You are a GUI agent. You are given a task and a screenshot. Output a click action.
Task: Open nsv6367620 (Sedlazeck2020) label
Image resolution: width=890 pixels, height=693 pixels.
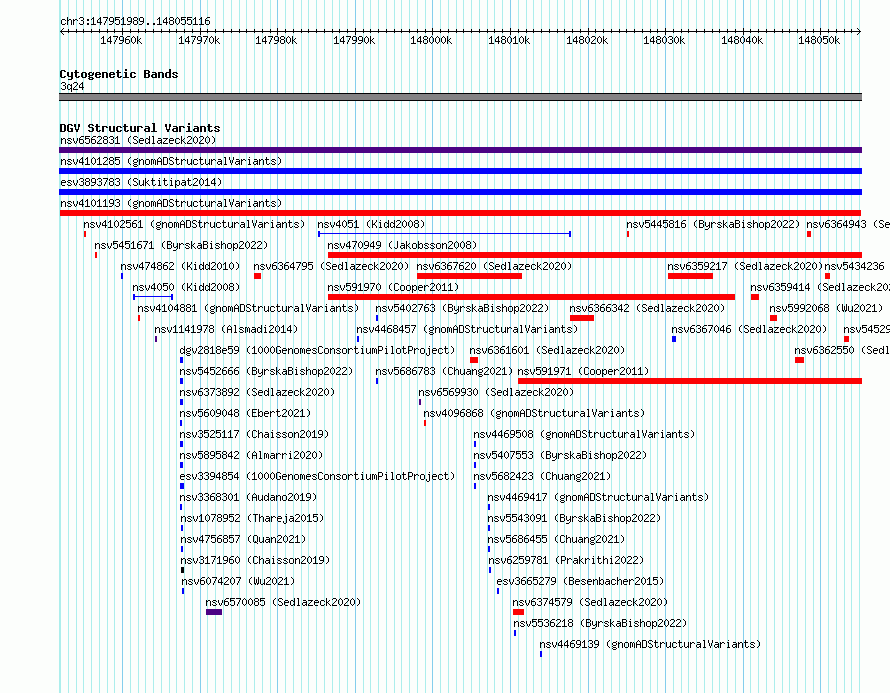click(494, 266)
